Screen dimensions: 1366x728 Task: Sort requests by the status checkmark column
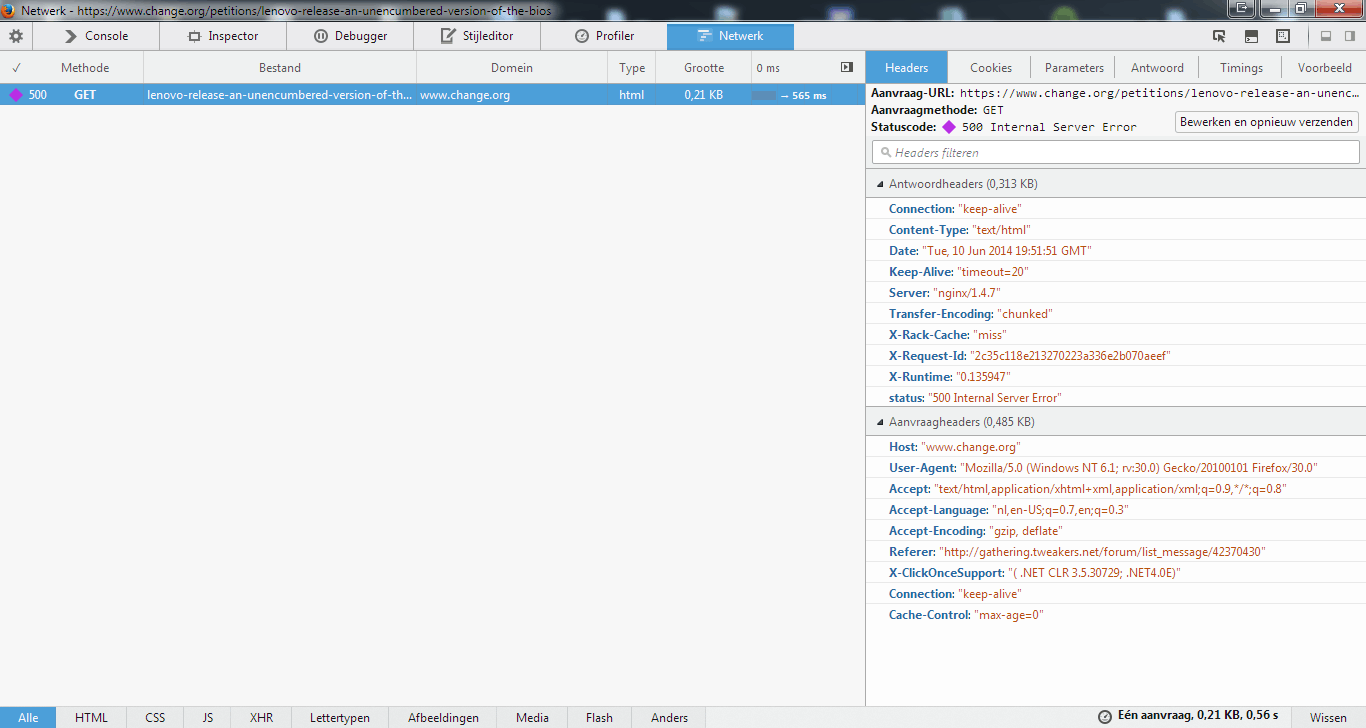pyautogui.click(x=16, y=68)
